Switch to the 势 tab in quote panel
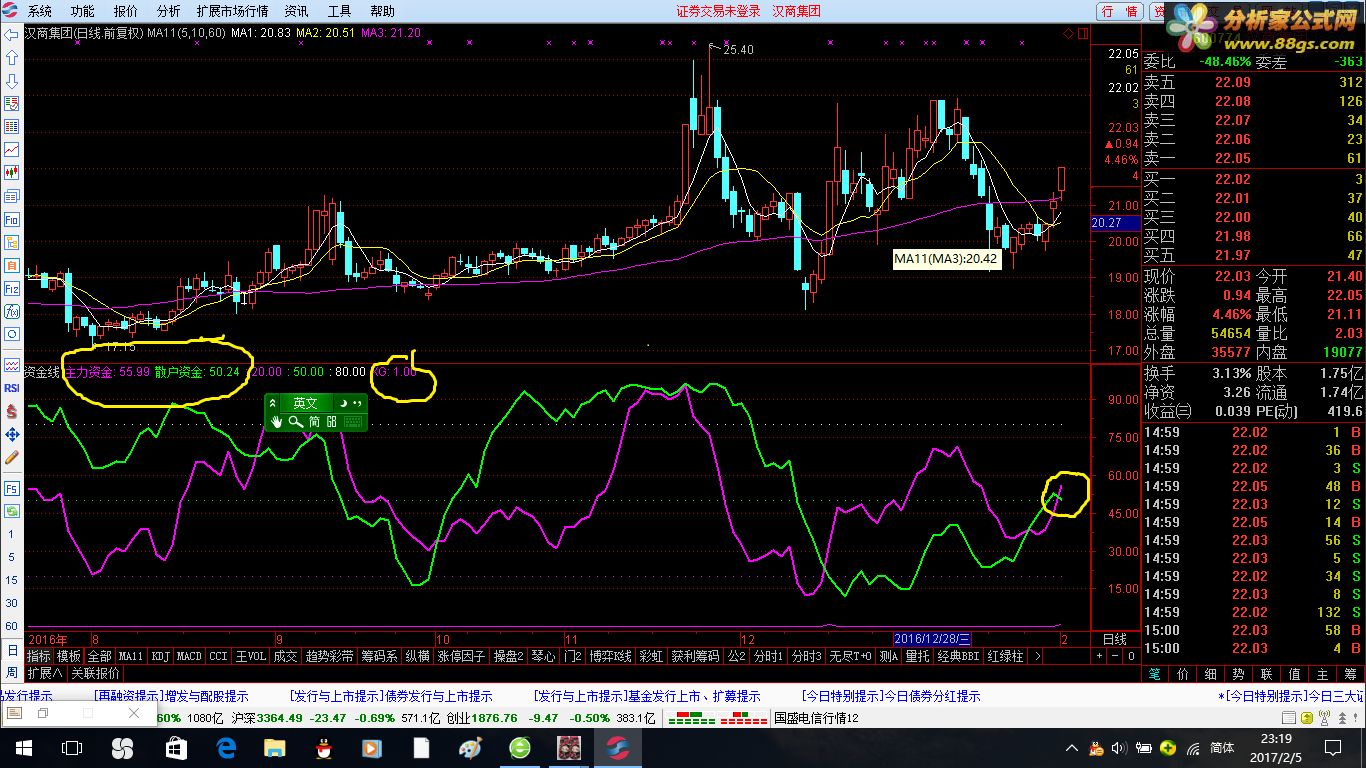1366x768 pixels. pos(1239,674)
